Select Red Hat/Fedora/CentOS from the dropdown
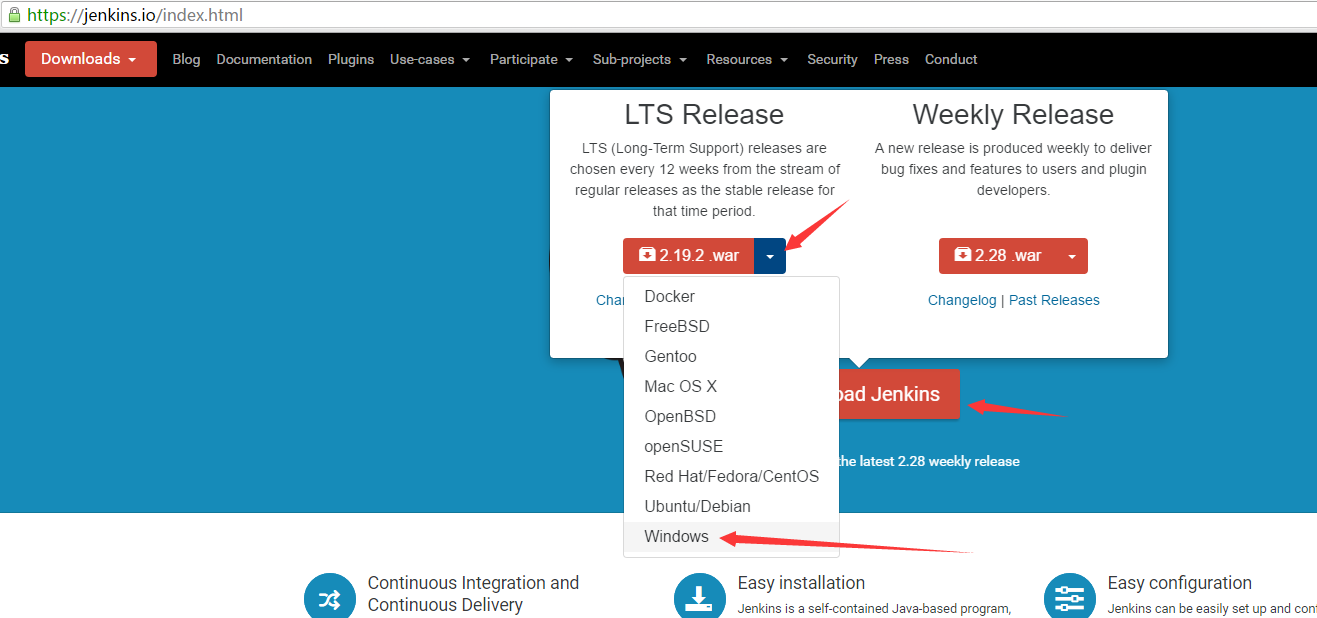1317x618 pixels. [731, 476]
